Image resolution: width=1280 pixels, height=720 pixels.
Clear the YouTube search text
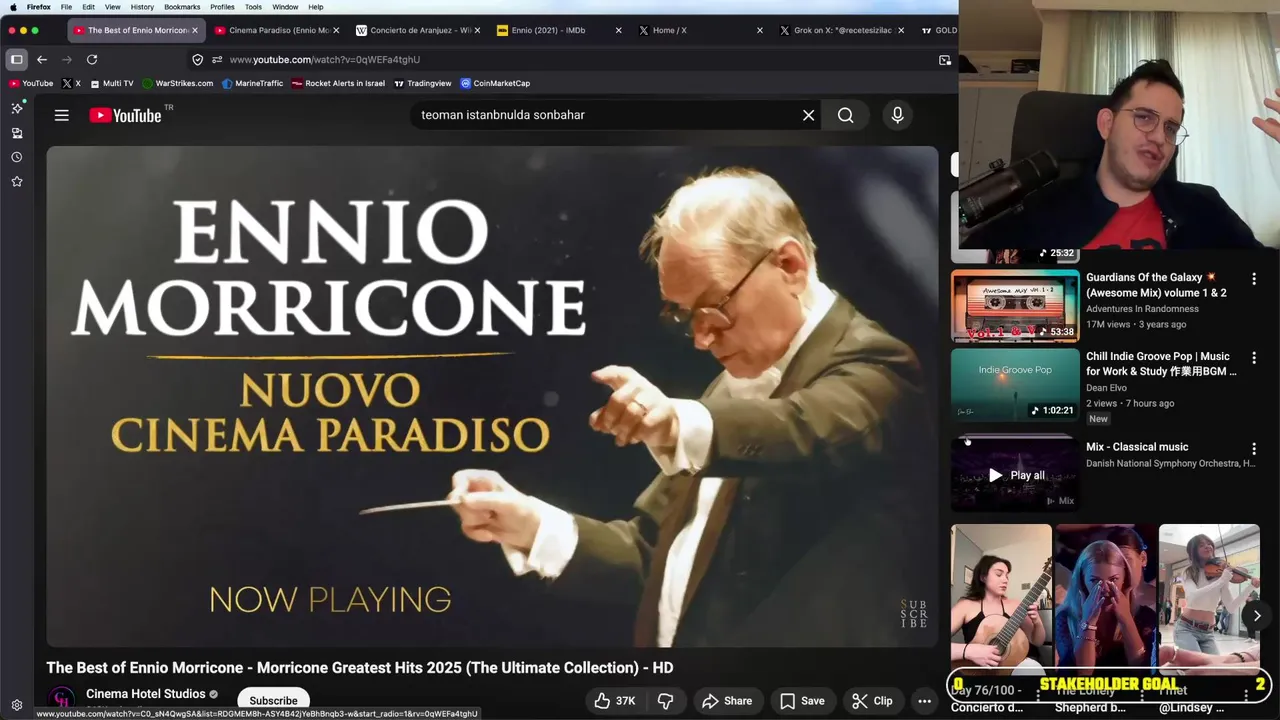808,115
